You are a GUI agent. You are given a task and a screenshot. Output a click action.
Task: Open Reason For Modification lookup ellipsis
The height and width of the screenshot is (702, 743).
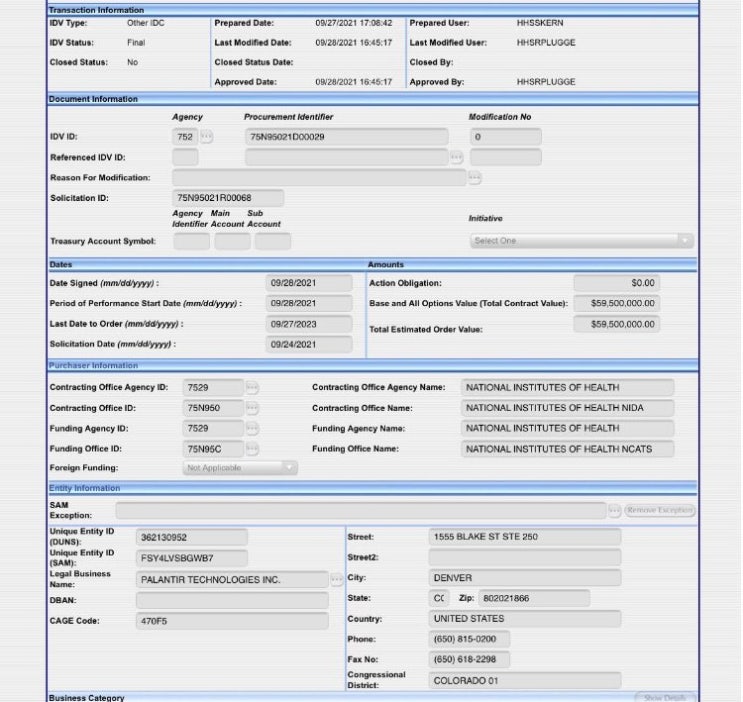click(475, 178)
